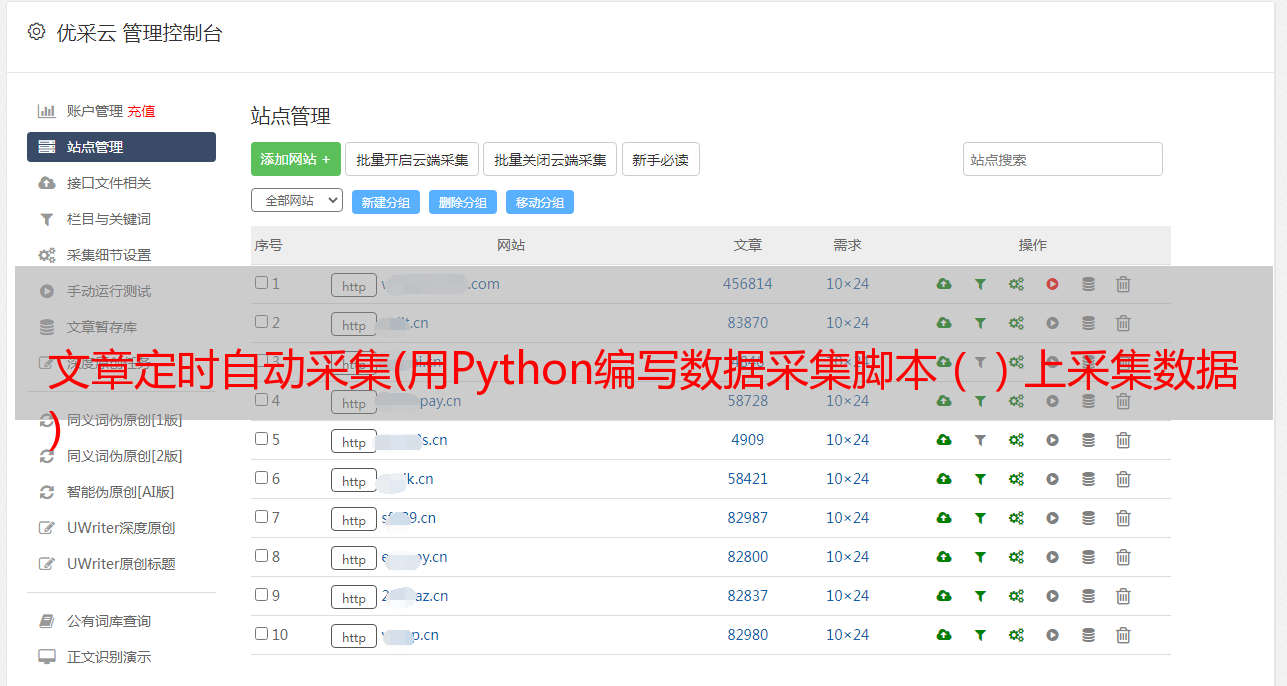Click the play icon in row 7
The height and width of the screenshot is (686, 1287).
(1052, 518)
